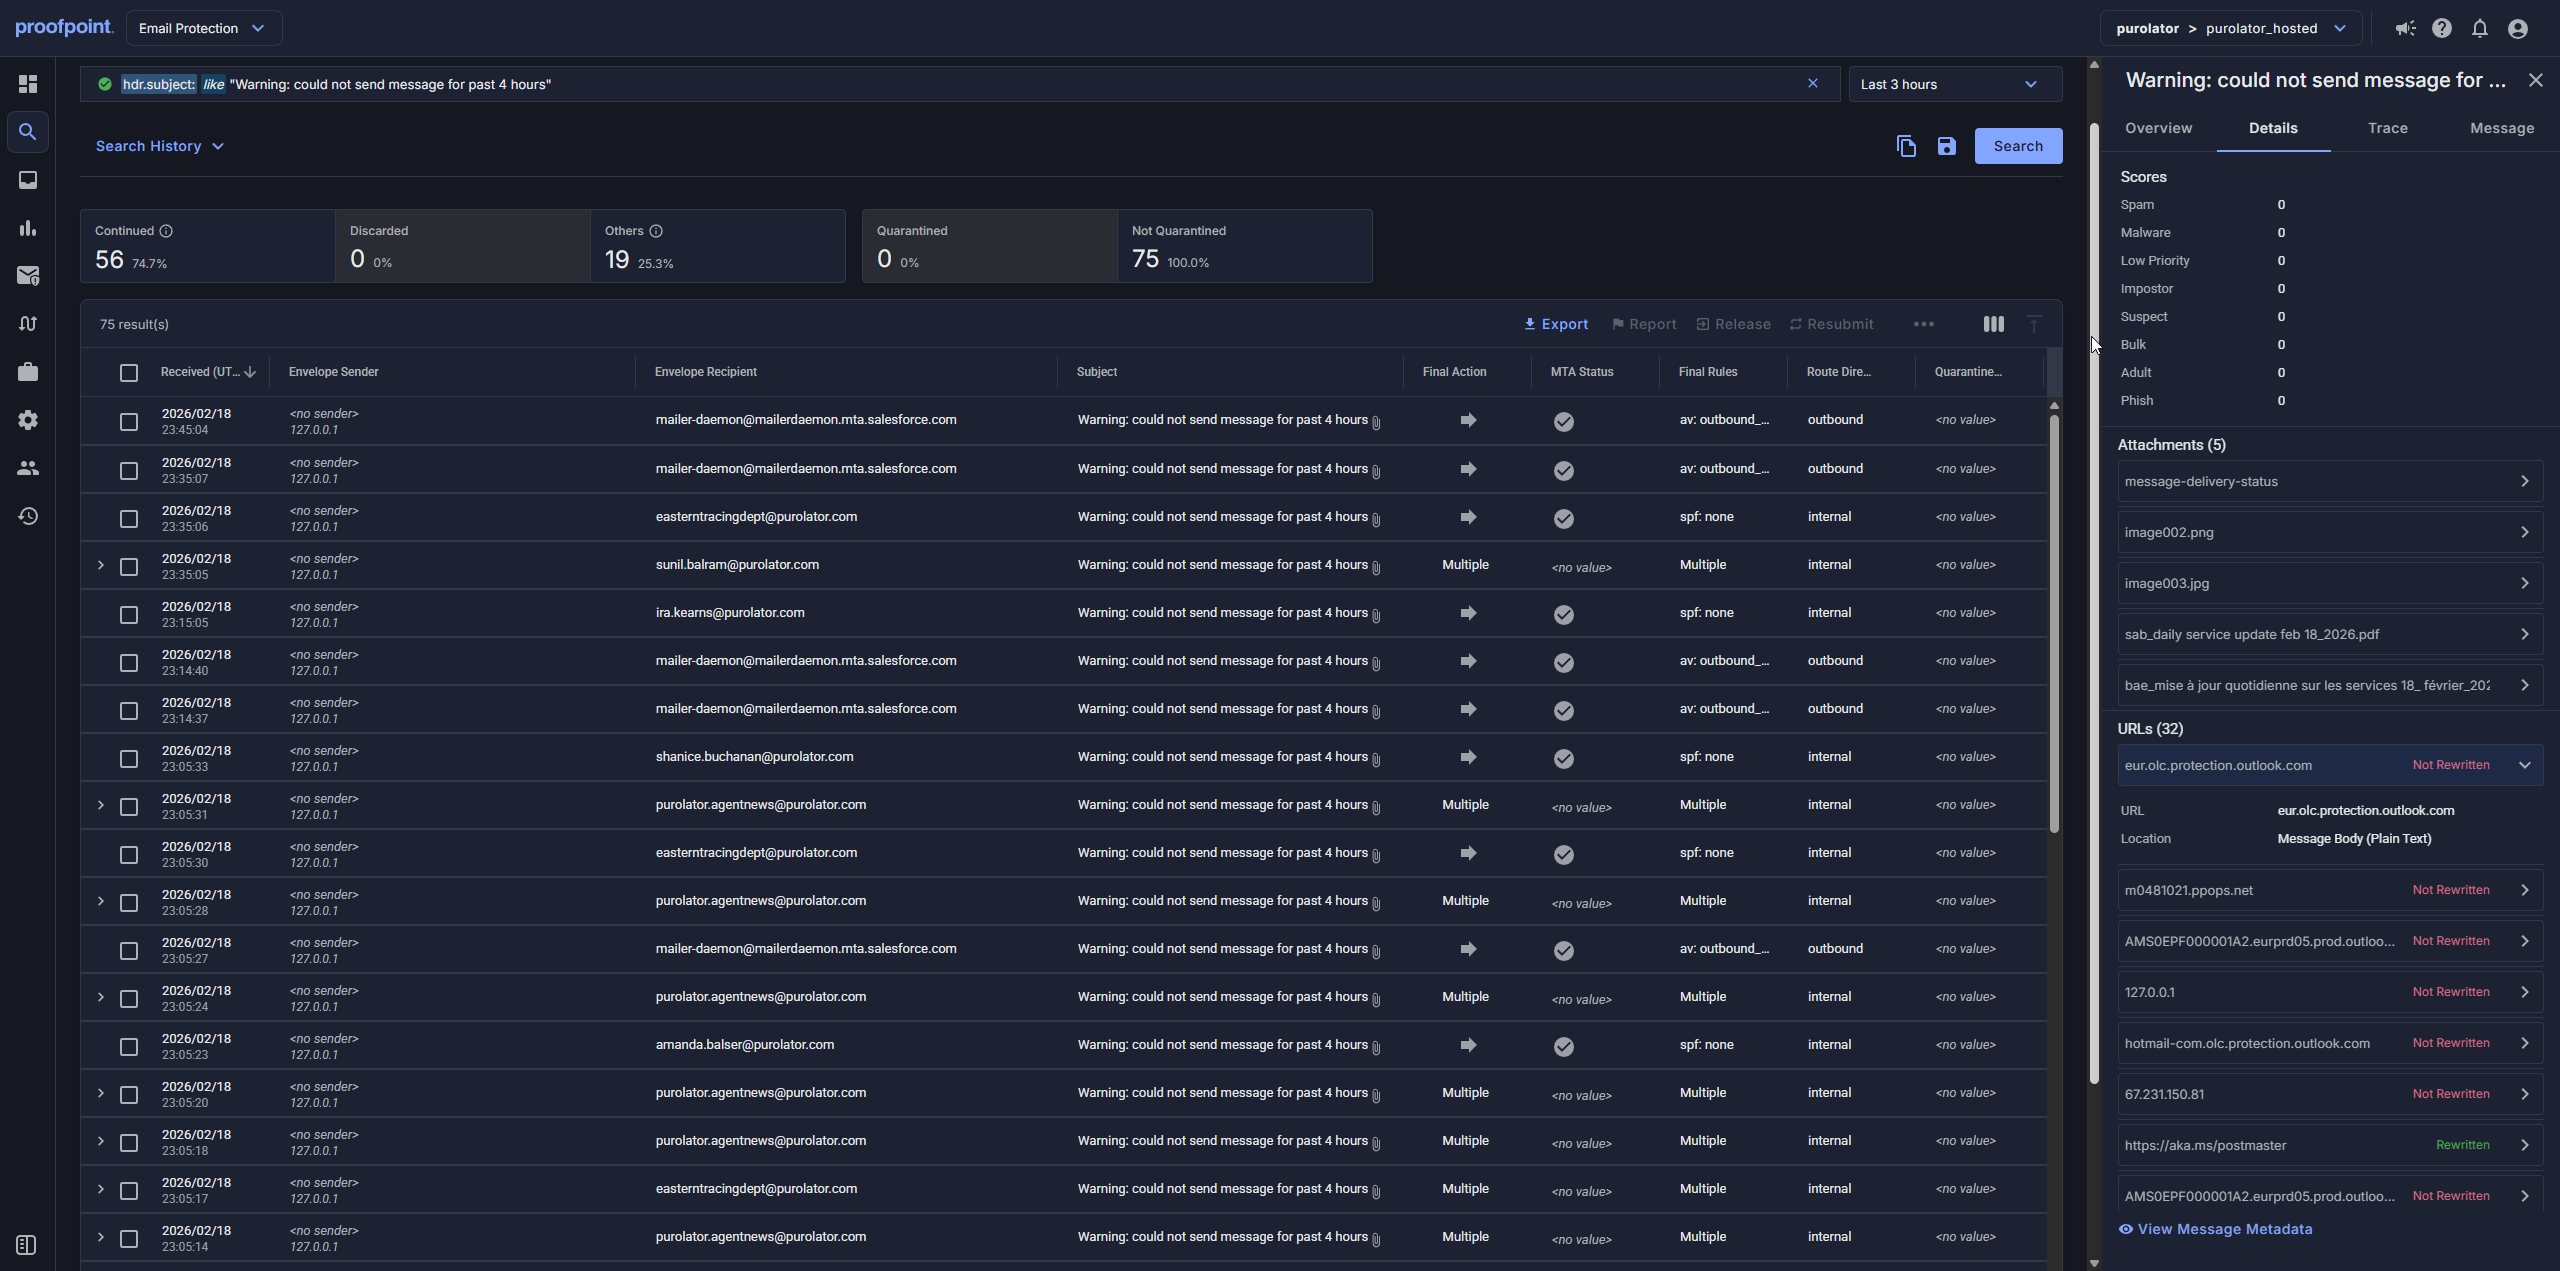The width and height of the screenshot is (2560, 1271).
Task: Open the Last 3 hours time range dropdown
Action: [x=1954, y=84]
